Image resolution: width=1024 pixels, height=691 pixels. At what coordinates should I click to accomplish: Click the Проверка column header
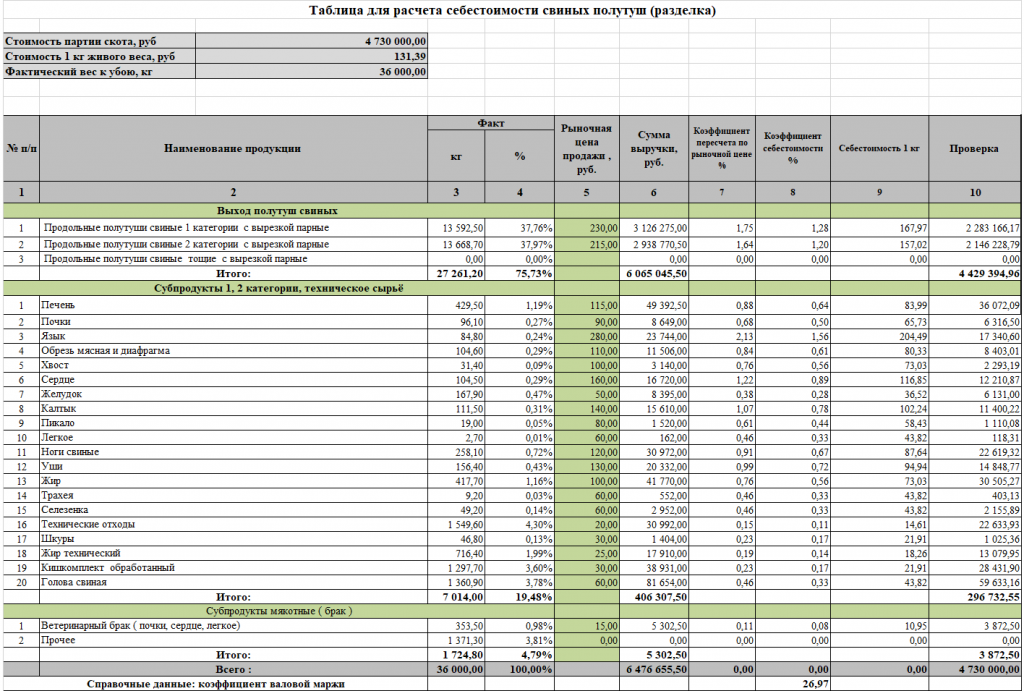tap(974, 148)
